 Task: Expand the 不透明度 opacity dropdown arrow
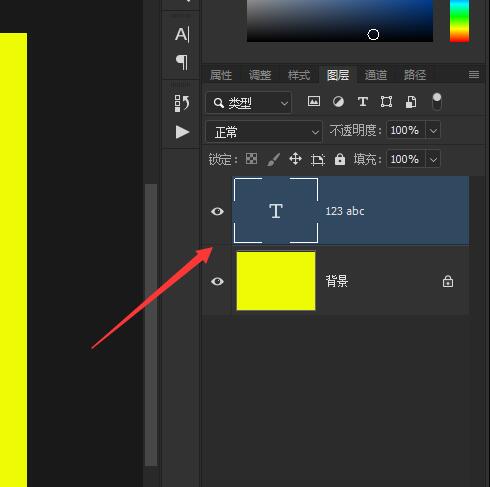tap(433, 130)
